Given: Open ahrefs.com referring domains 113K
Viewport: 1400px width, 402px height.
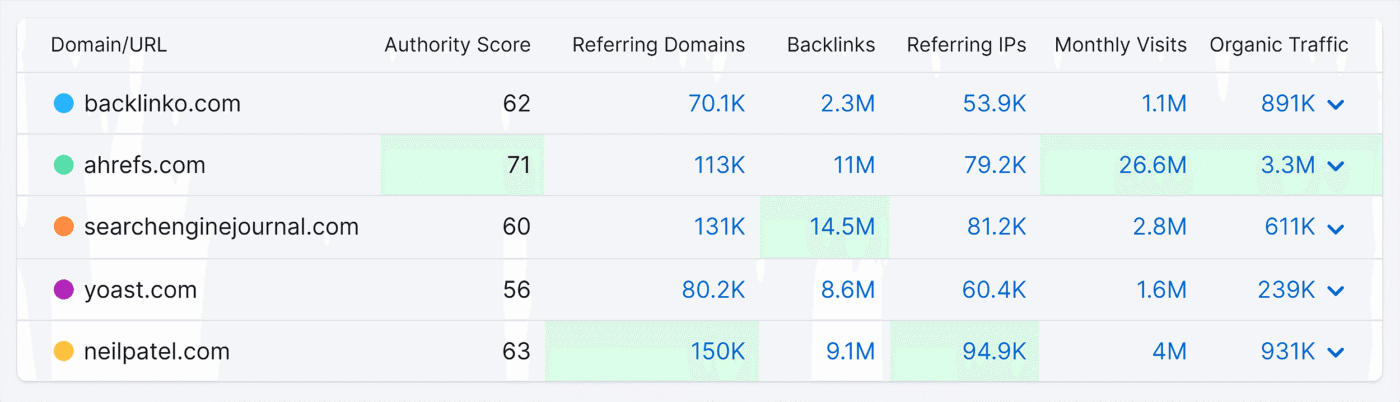Looking at the screenshot, I should click(720, 165).
